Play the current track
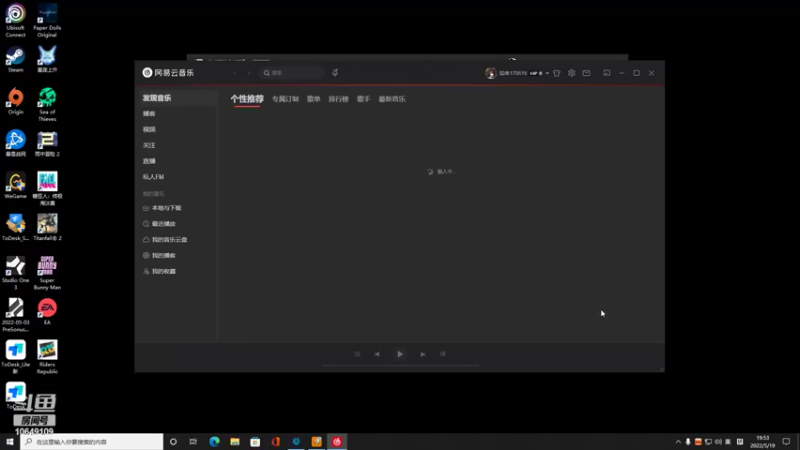This screenshot has width=800, height=450. coord(400,354)
